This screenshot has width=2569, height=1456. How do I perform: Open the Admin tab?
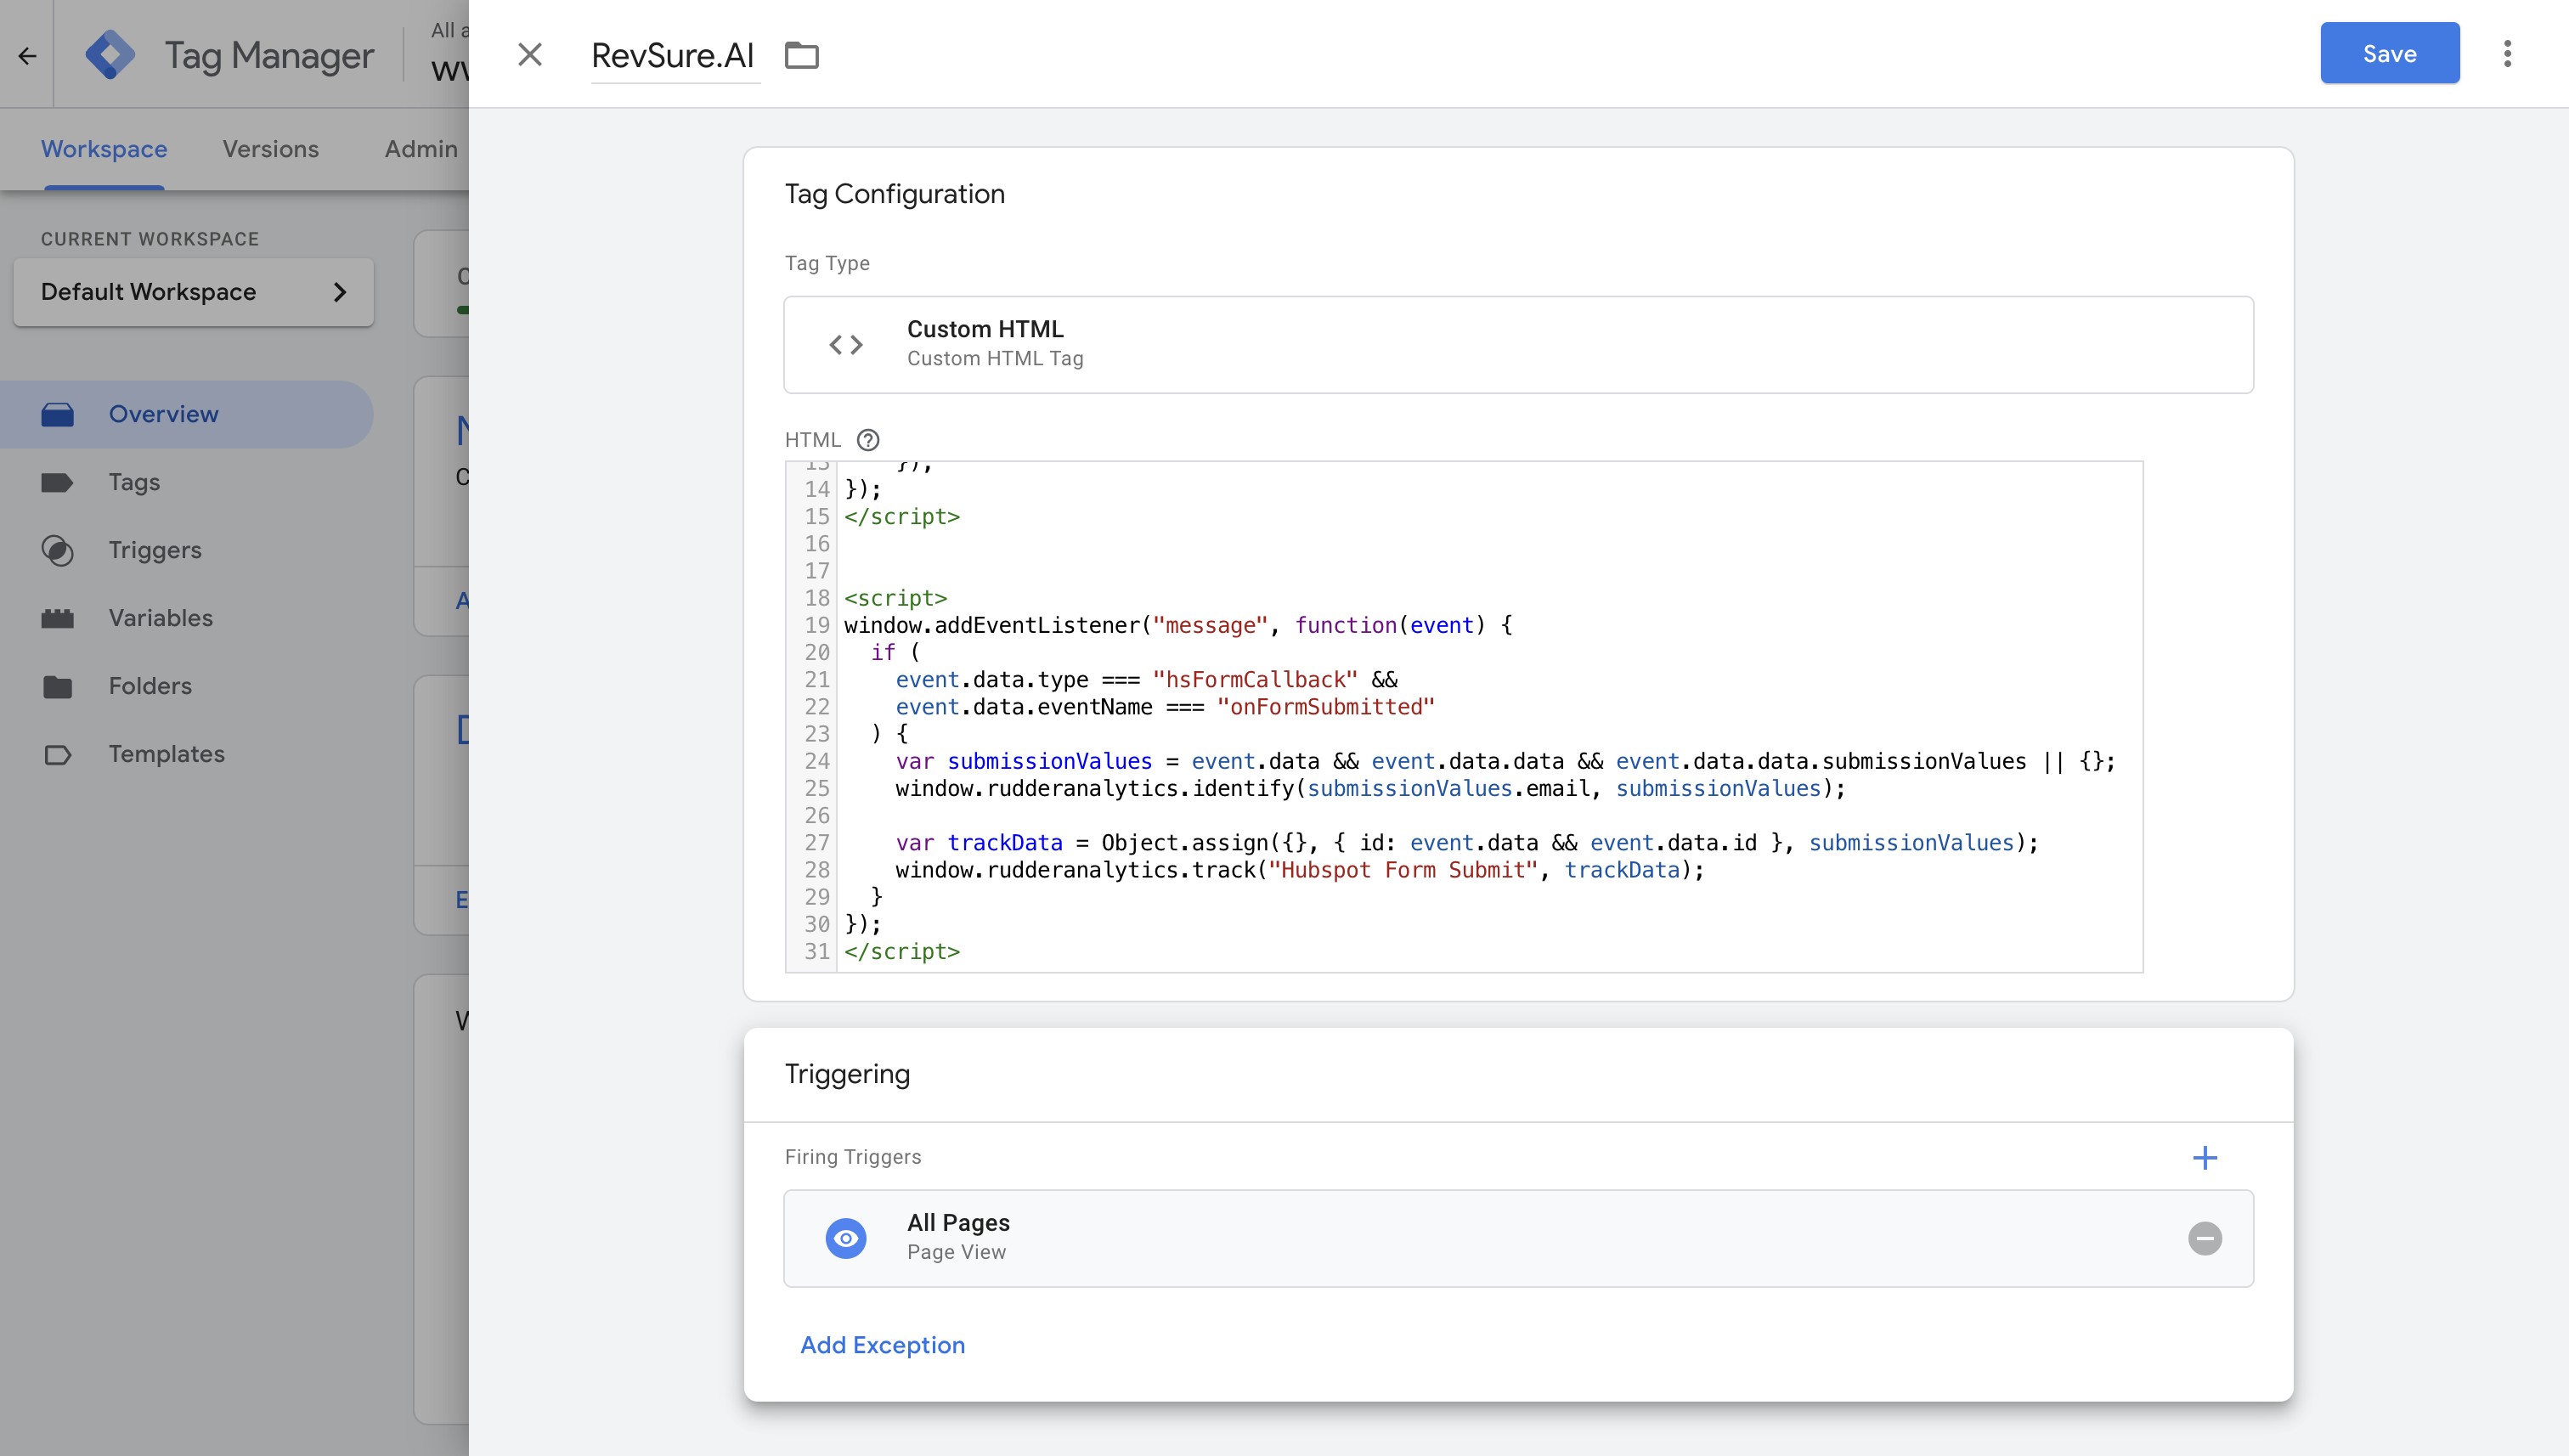pyautogui.click(x=421, y=149)
